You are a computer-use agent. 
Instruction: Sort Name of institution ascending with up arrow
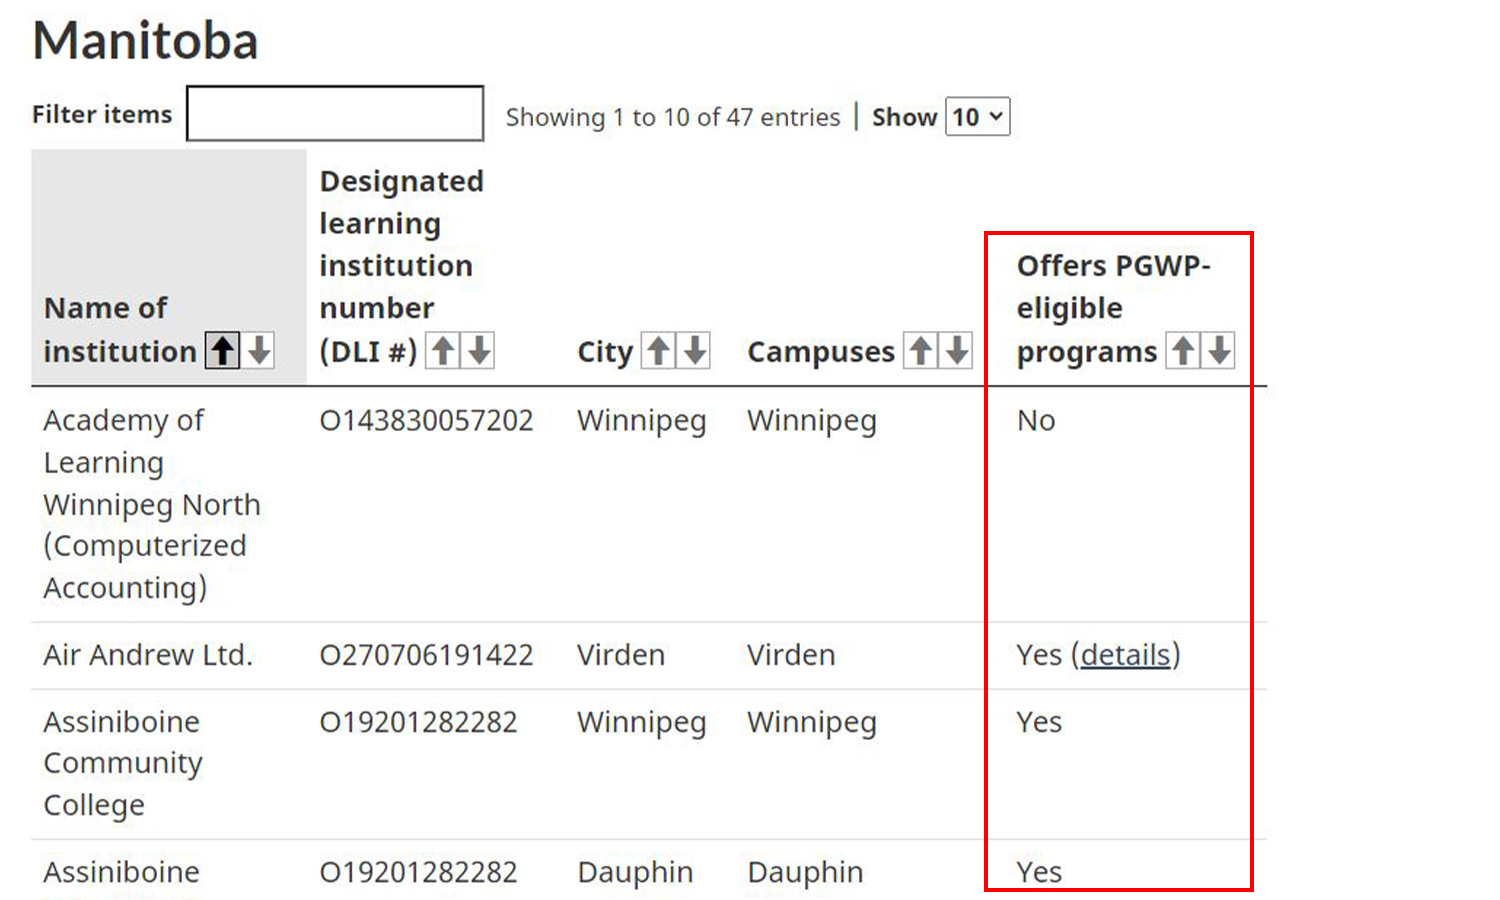(x=222, y=350)
